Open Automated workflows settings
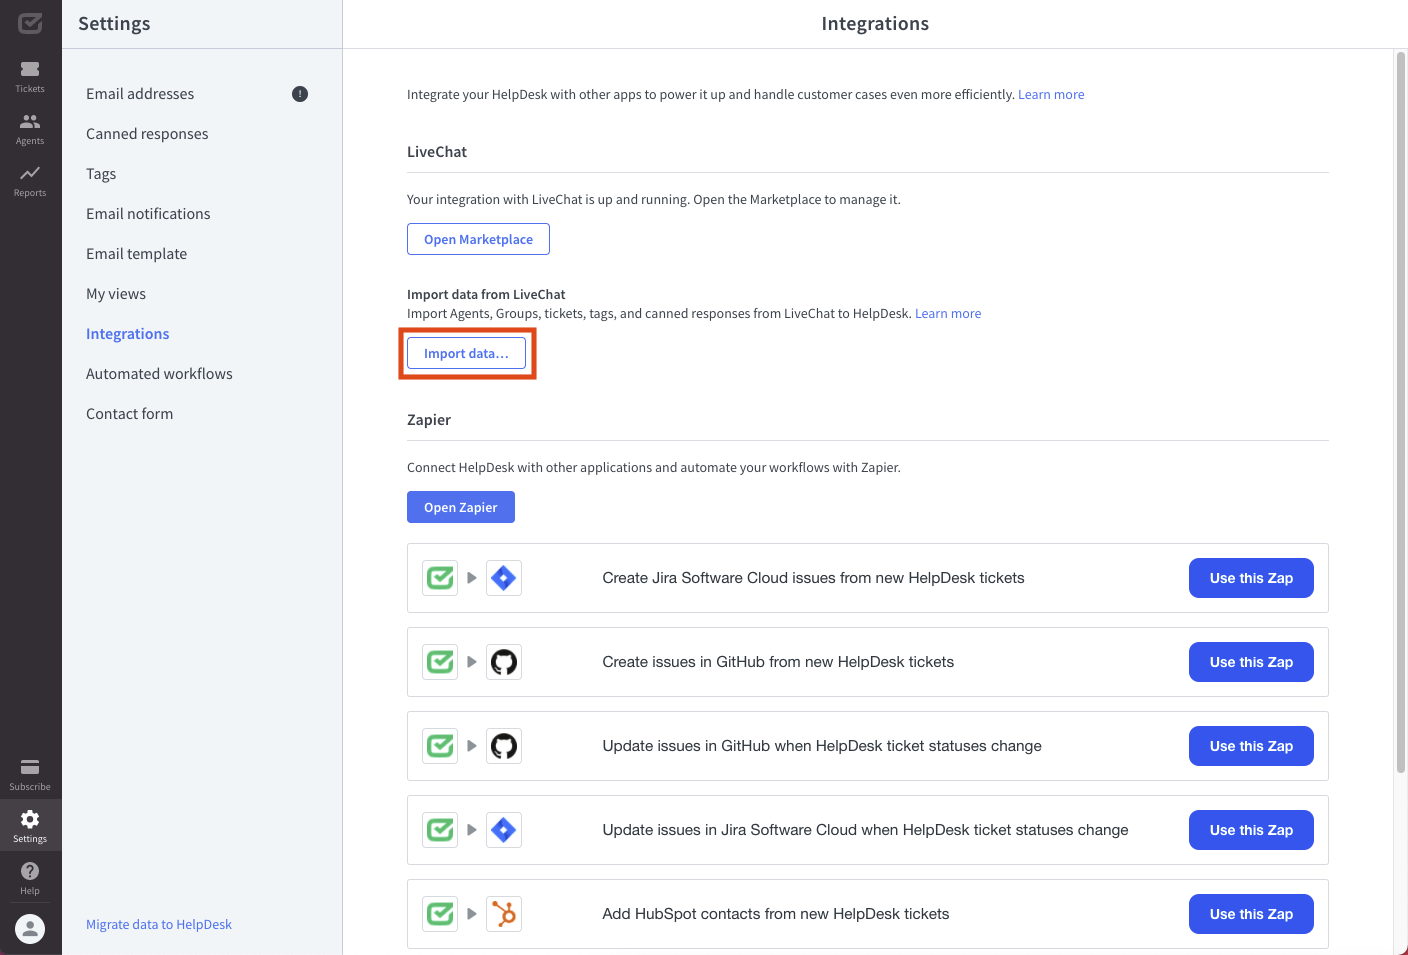The height and width of the screenshot is (955, 1408). (159, 374)
